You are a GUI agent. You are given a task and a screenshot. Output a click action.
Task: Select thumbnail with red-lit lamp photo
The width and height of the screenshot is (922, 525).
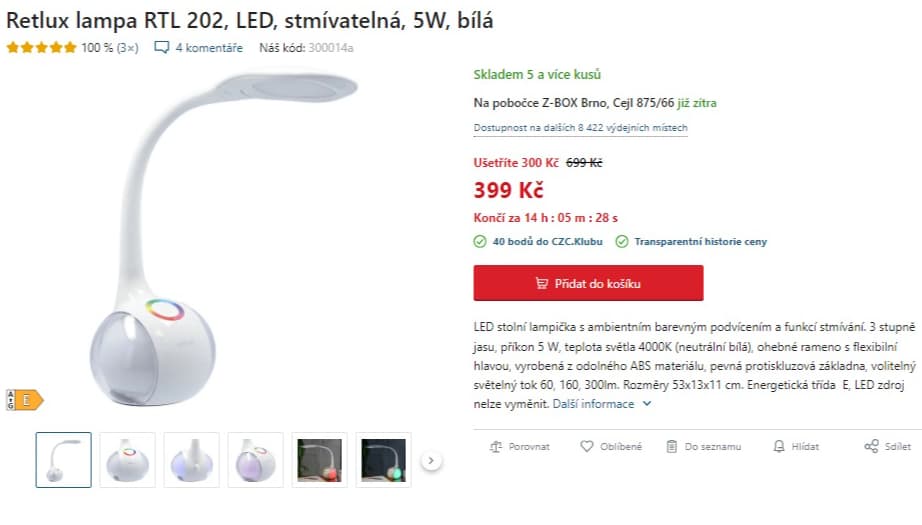319,460
